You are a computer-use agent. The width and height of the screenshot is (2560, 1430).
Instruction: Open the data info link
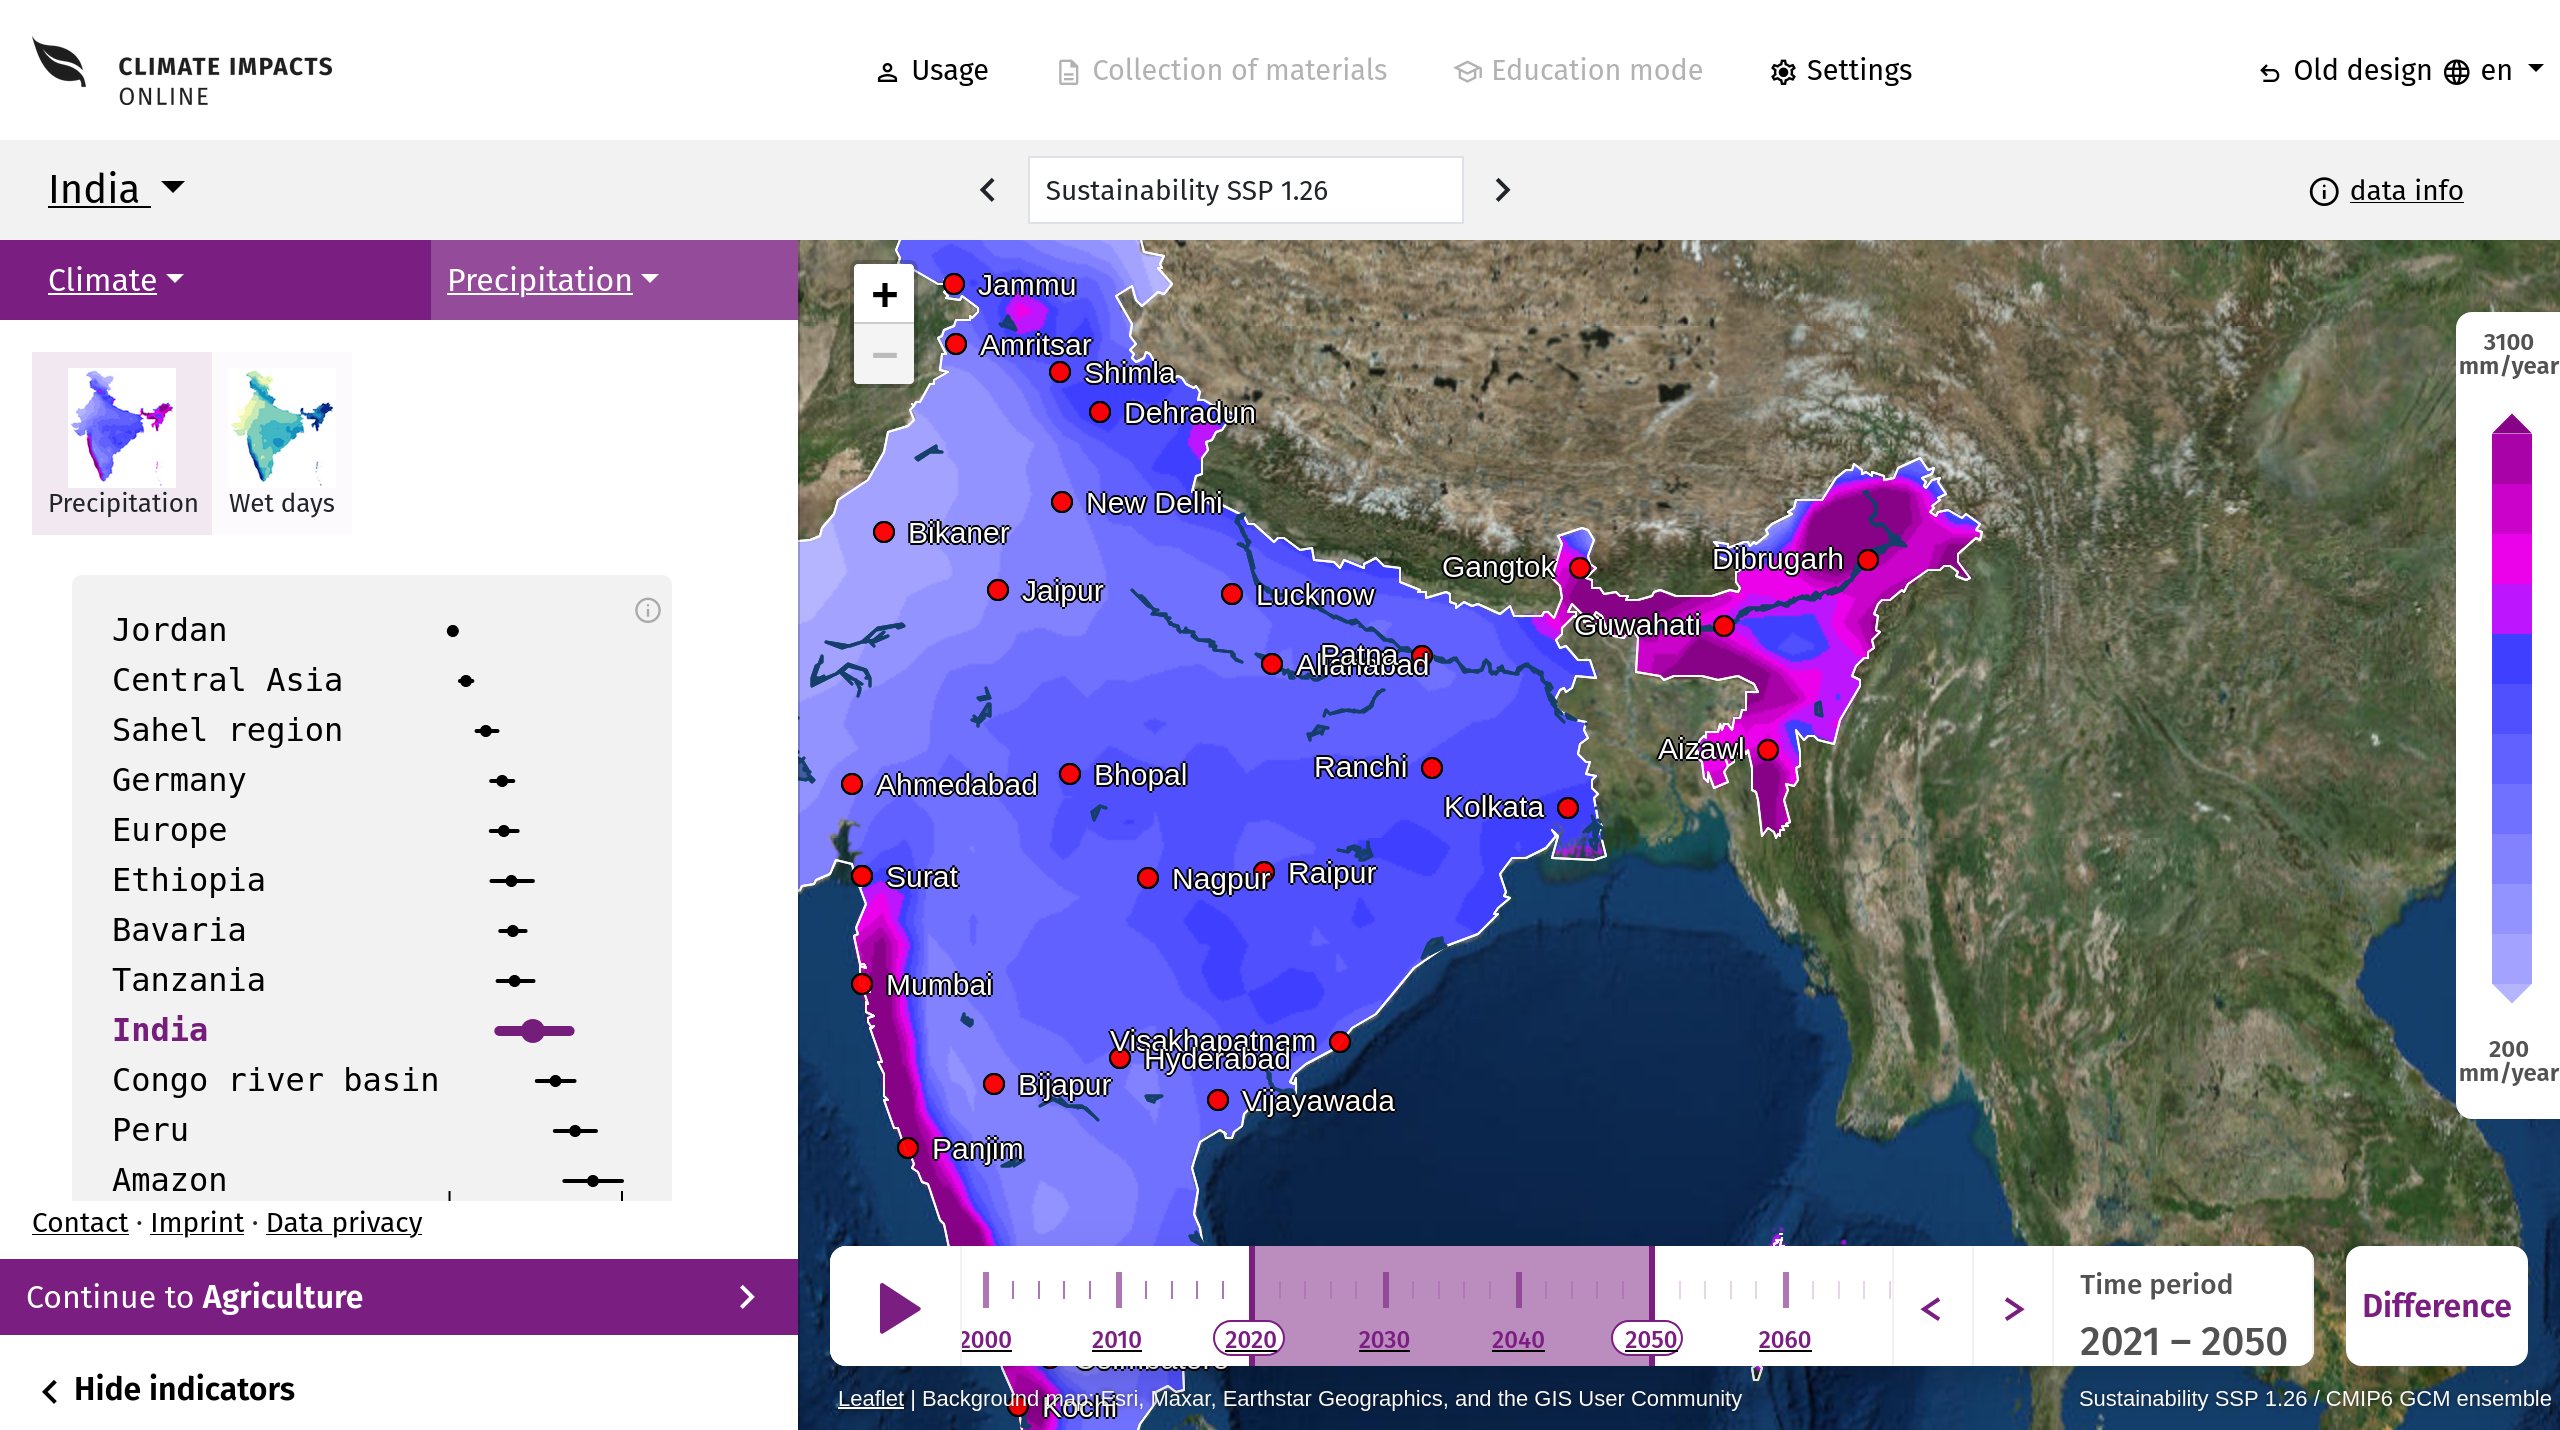2386,190
